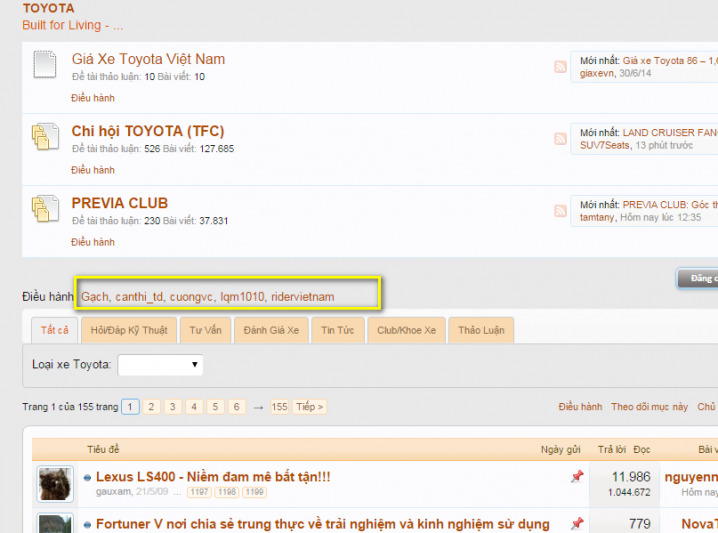
Task: Switch to the Thảo Luận tab
Action: [481, 330]
